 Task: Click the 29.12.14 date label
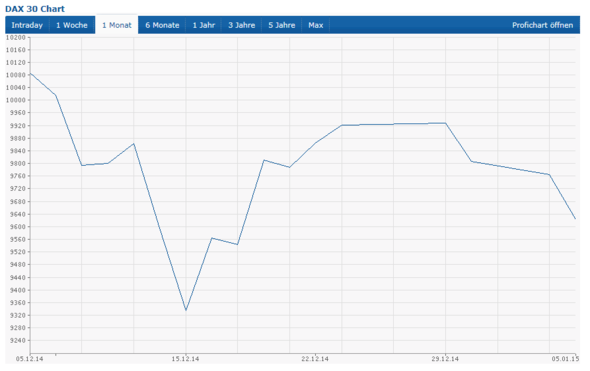(445, 359)
